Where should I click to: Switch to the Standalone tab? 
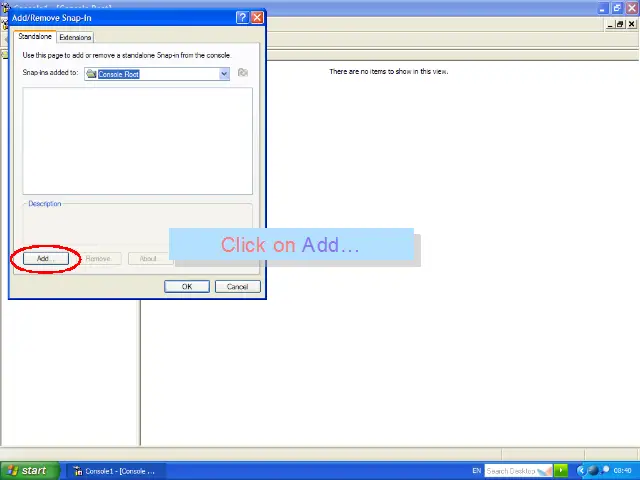35,37
